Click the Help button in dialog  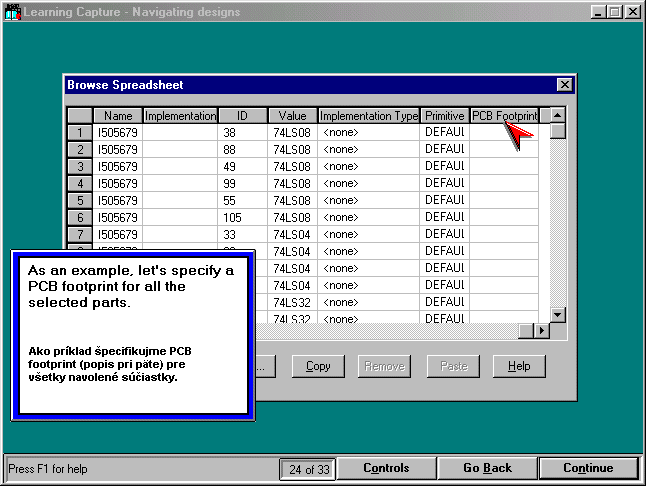click(518, 366)
